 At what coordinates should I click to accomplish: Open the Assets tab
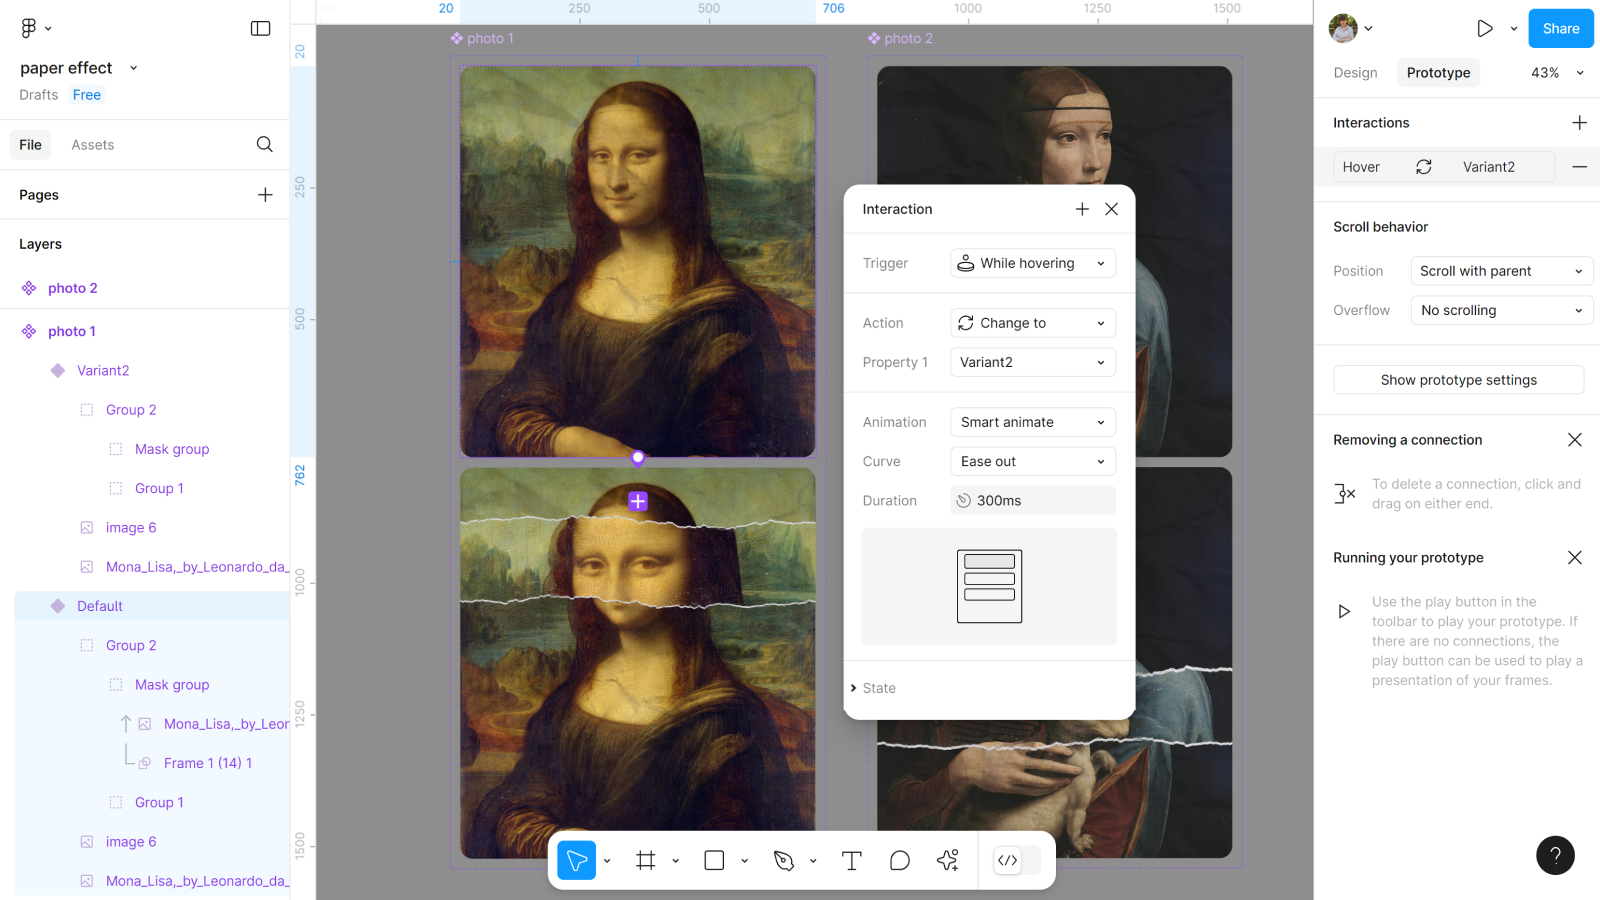(92, 145)
